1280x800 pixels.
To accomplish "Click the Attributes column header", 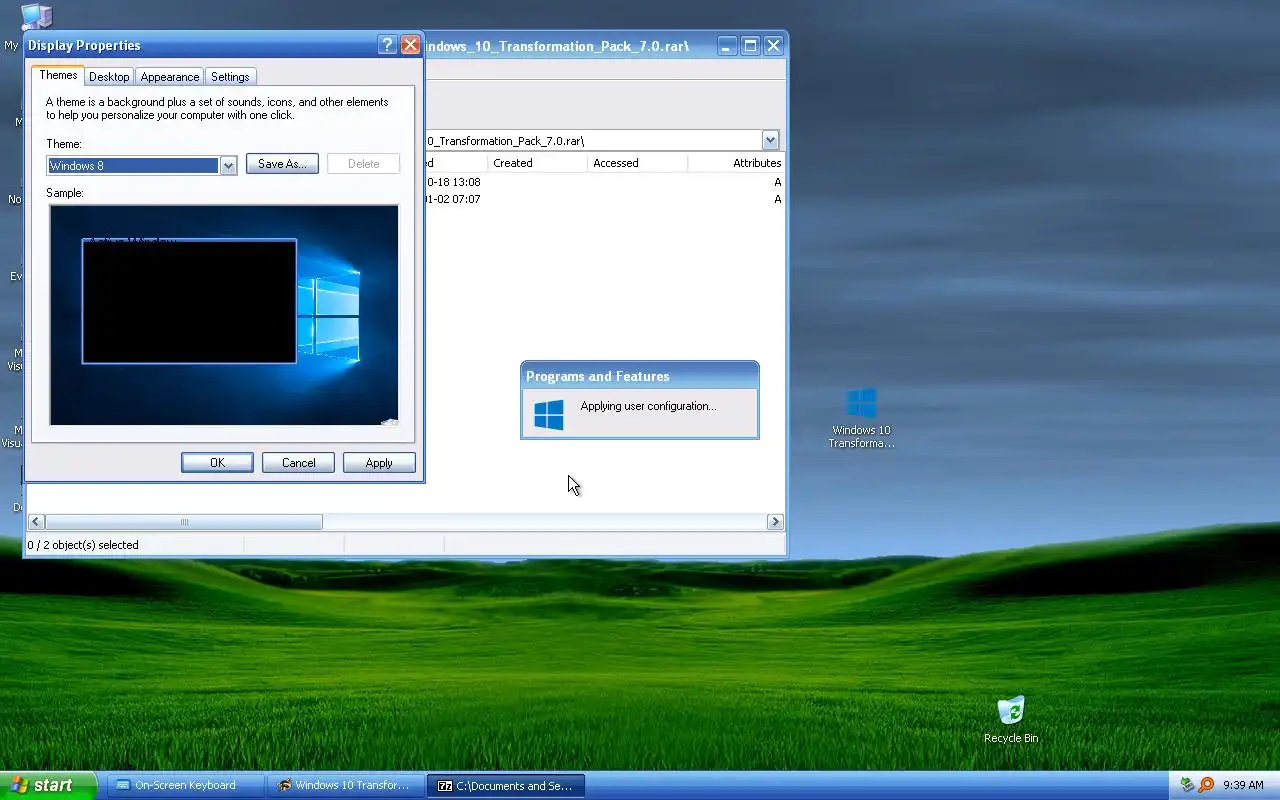I will tap(736, 163).
